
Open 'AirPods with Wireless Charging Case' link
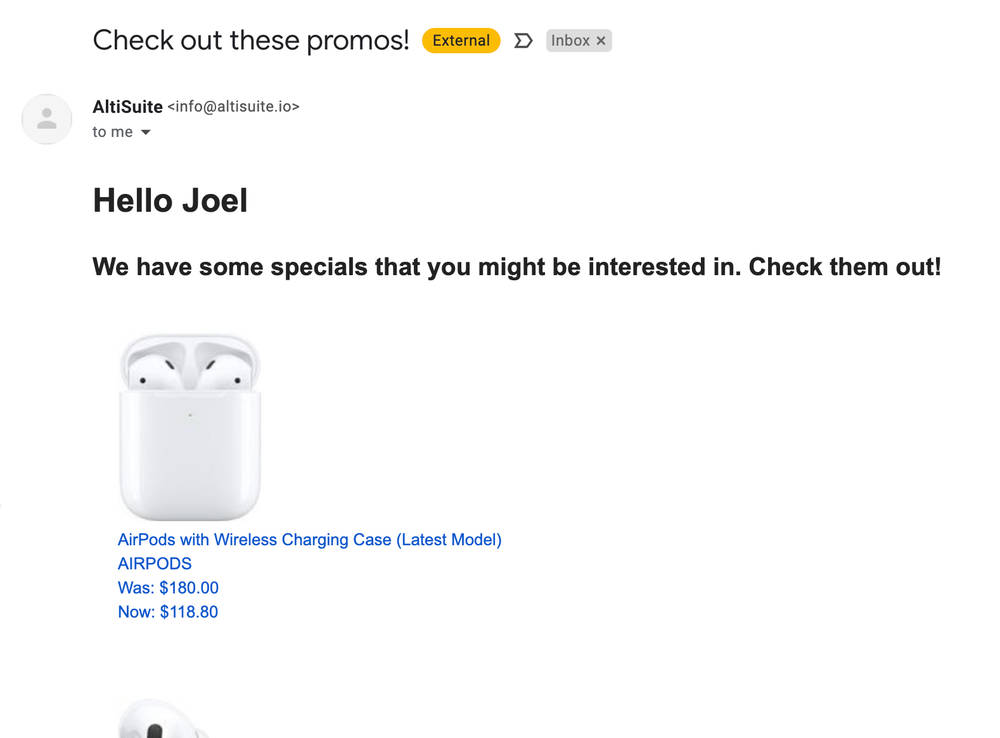[309, 540]
